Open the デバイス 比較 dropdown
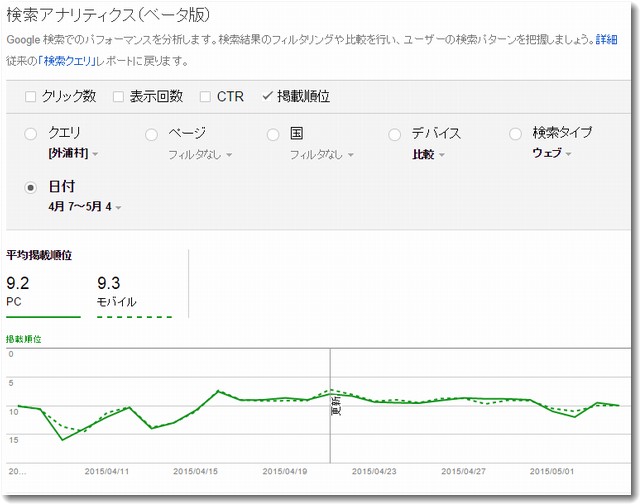The height and width of the screenshot is (504, 640). [428, 155]
